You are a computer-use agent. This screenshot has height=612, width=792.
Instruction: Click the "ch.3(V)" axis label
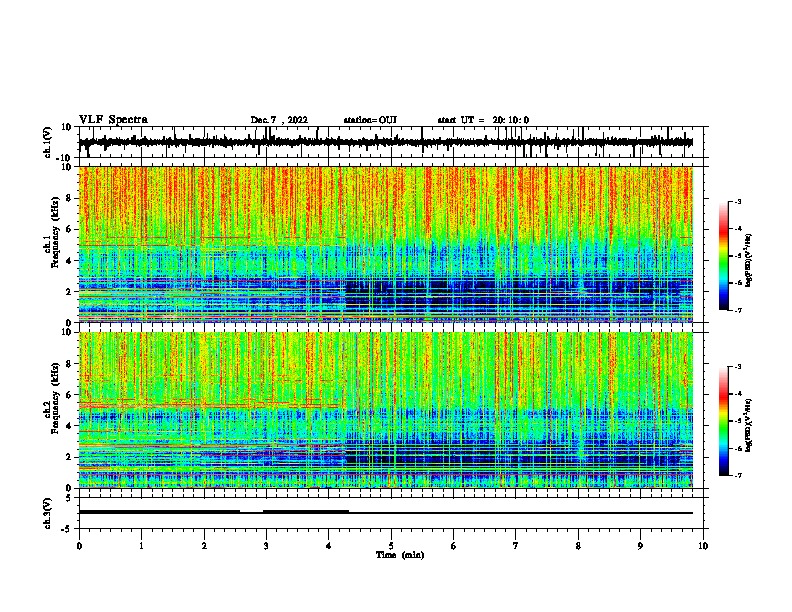[48, 513]
